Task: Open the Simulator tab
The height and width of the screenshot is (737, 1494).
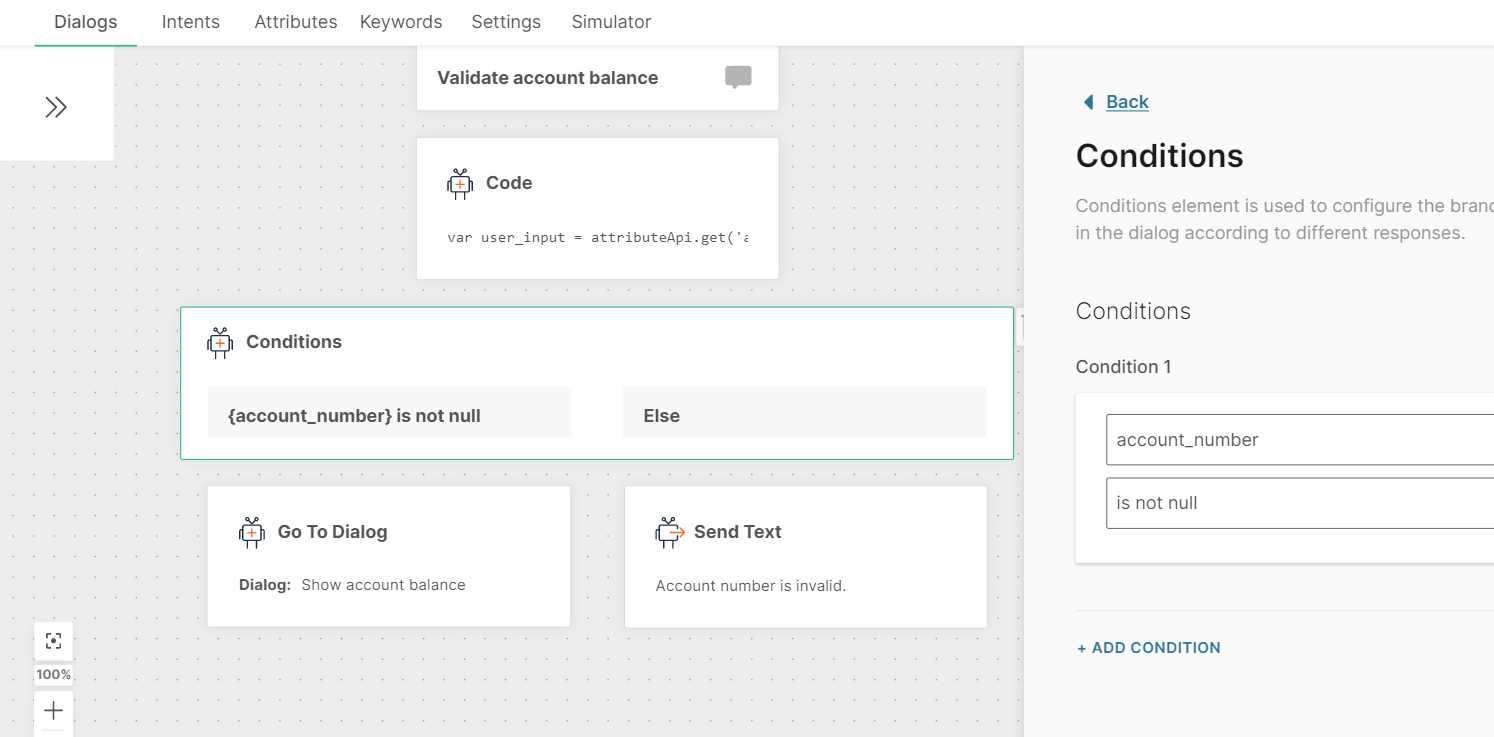Action: pyautogui.click(x=611, y=22)
